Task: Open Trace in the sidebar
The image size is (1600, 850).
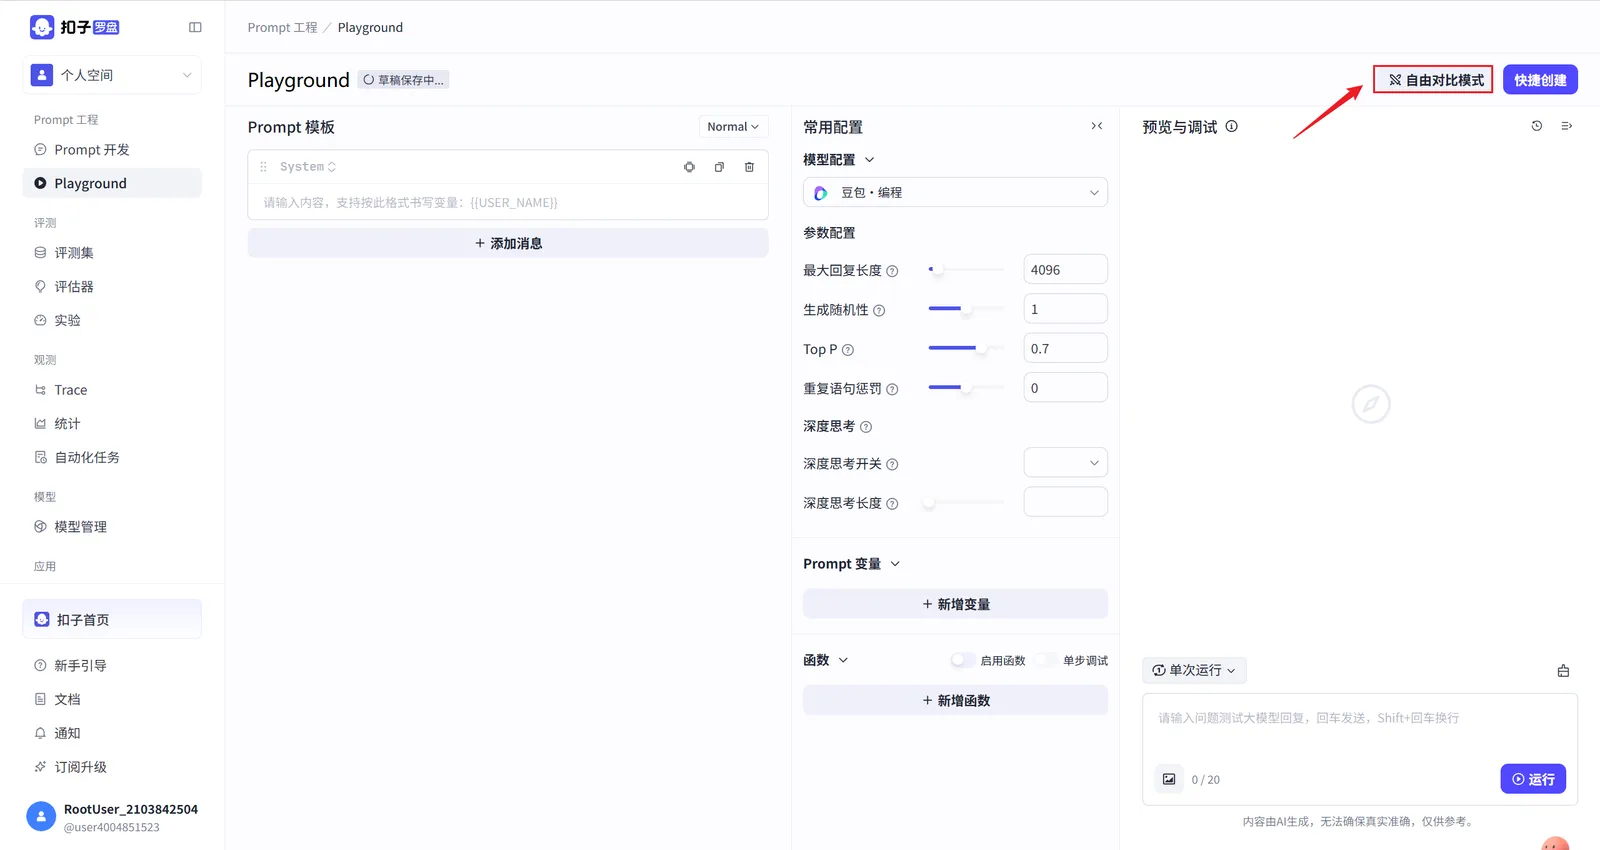Action: (x=112, y=390)
